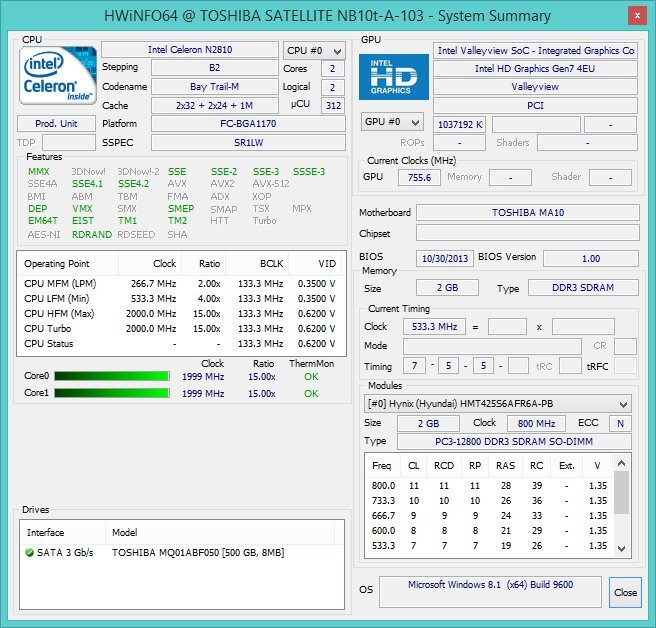
Task: Click the Core0 usage bar
Action: point(110,376)
